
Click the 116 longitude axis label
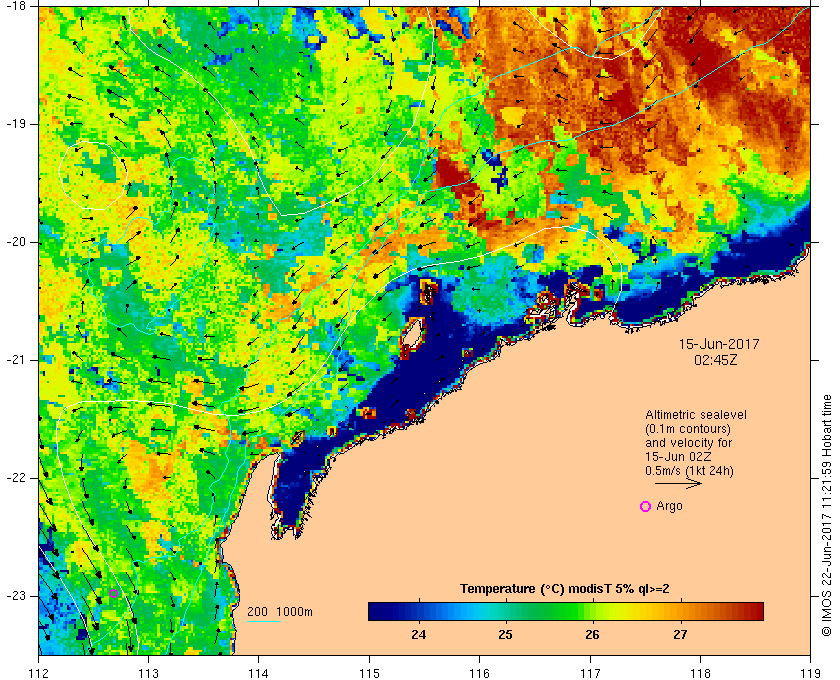(479, 673)
